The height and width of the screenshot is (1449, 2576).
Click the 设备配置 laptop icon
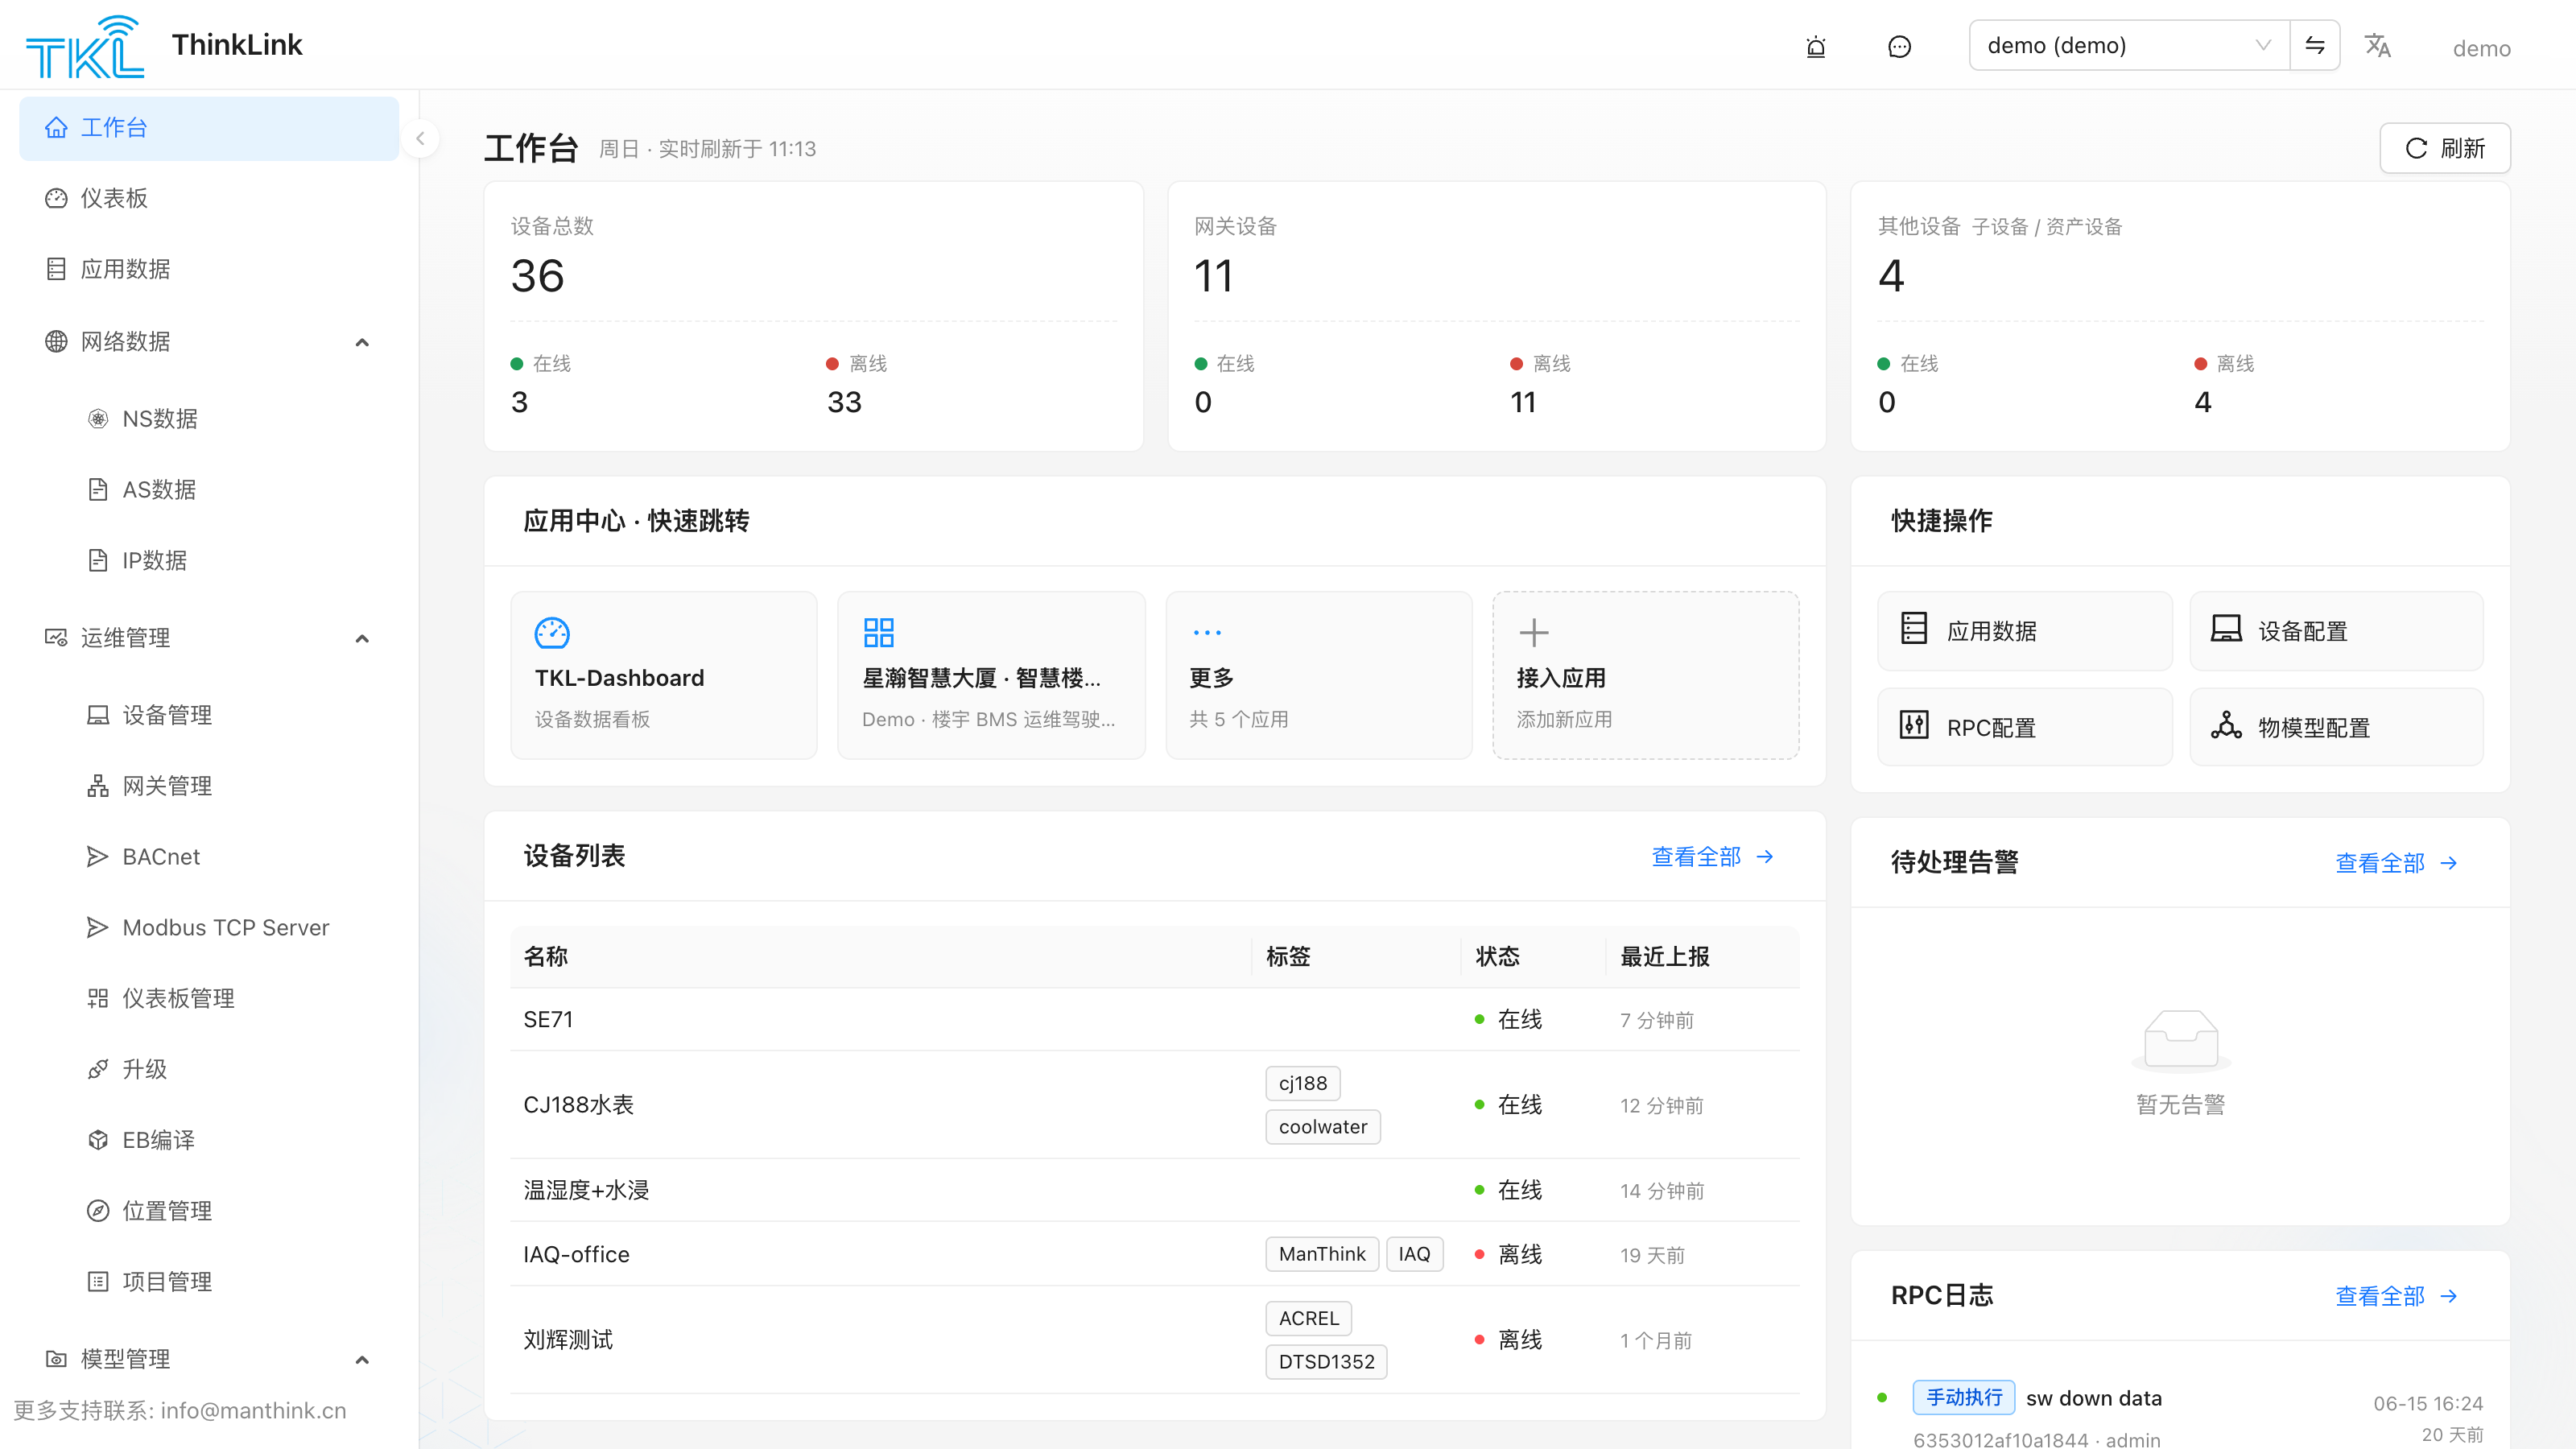click(x=2226, y=629)
